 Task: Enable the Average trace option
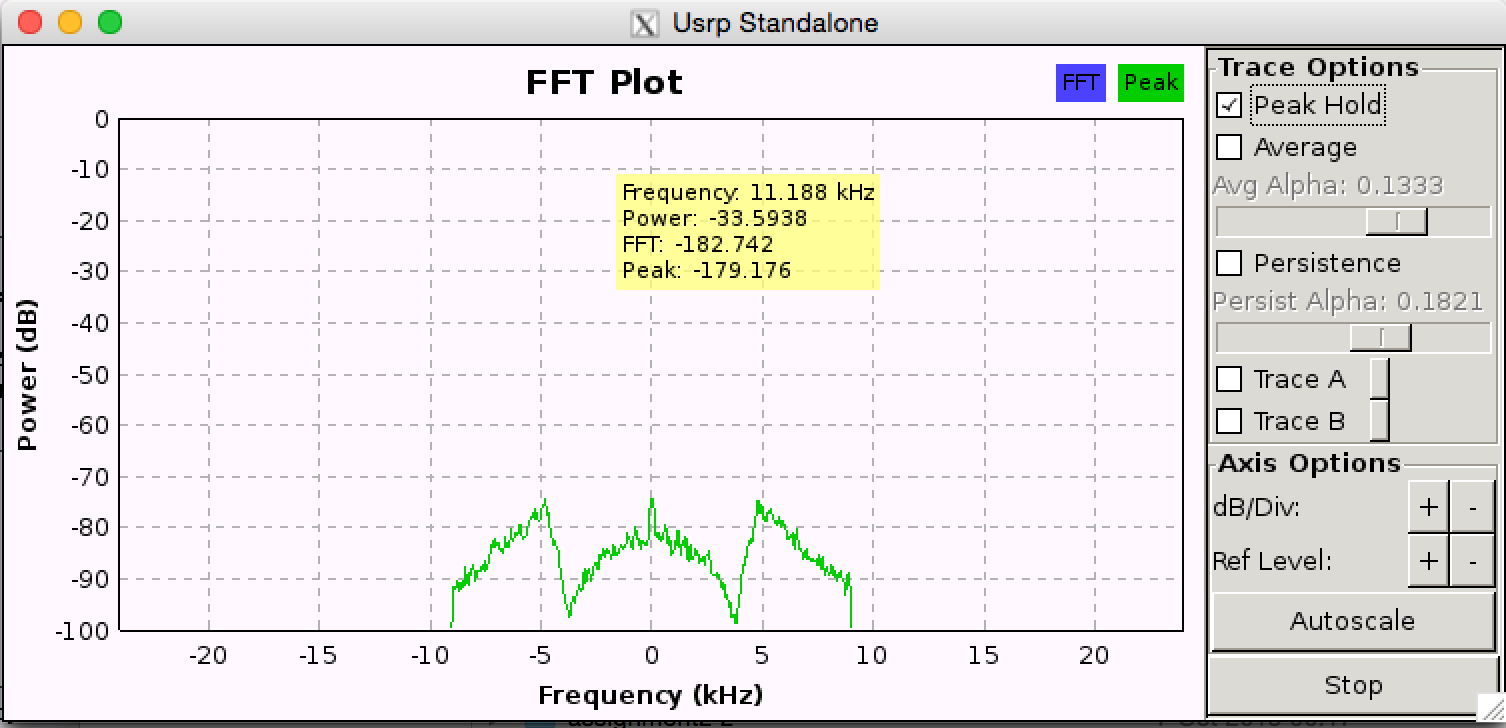(1229, 147)
